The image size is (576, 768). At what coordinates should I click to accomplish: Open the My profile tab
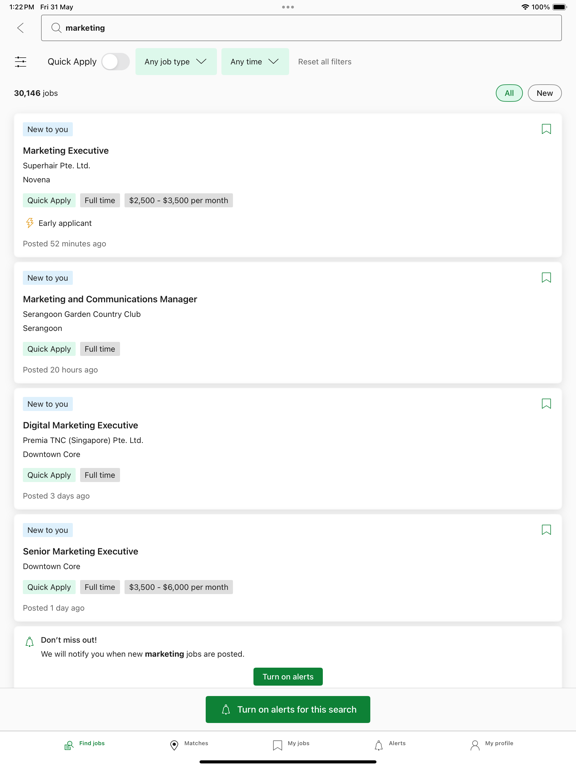click(x=492, y=744)
